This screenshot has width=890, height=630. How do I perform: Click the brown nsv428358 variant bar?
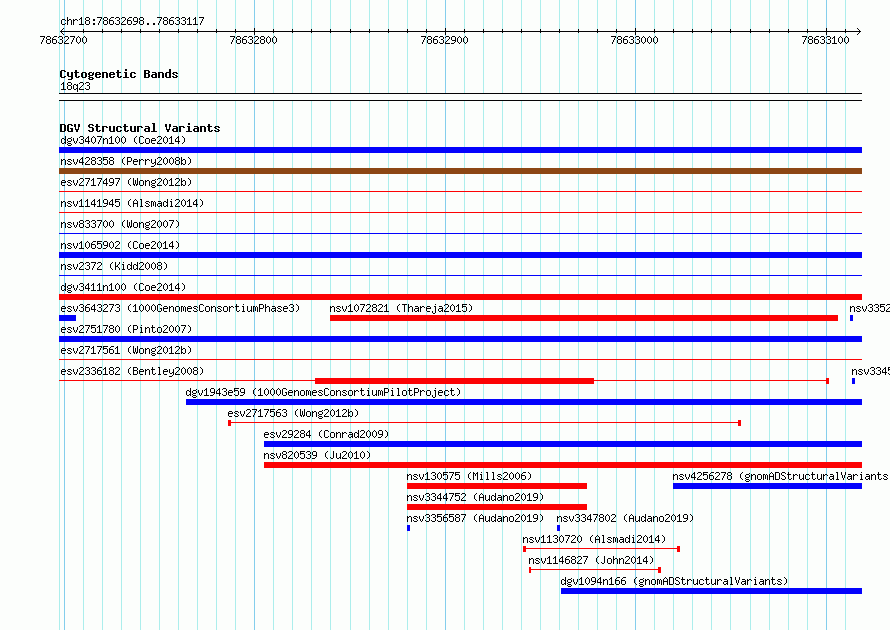460,171
